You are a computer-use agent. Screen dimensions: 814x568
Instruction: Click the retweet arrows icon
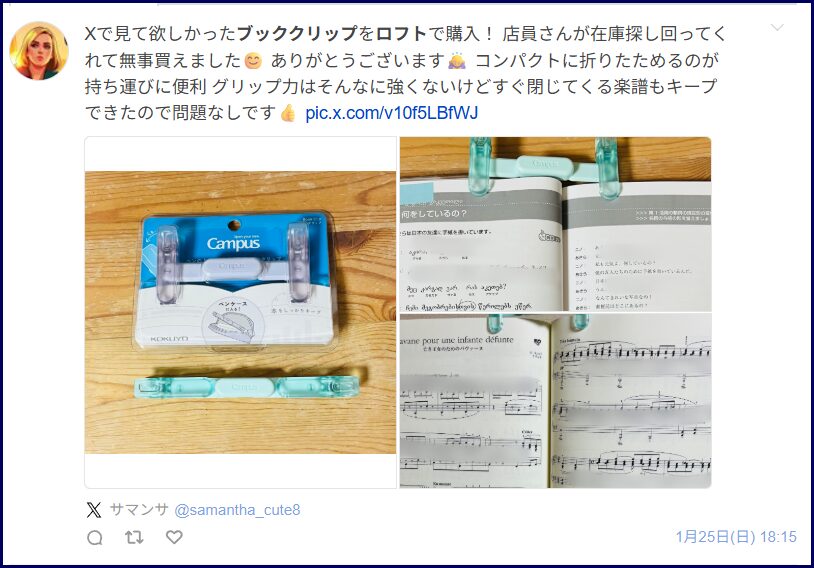tap(134, 537)
